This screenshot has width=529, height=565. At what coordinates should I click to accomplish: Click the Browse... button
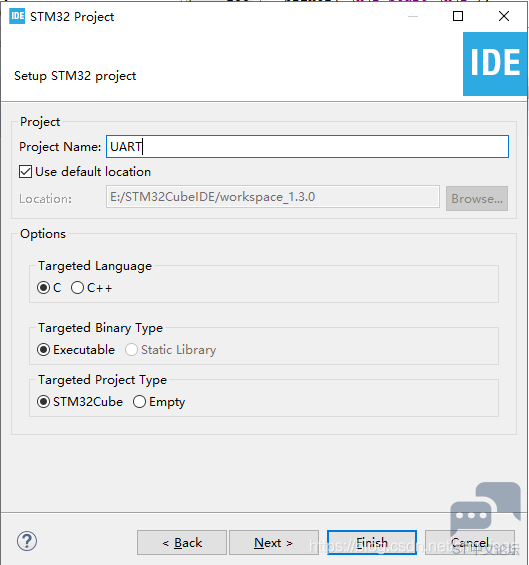[477, 199]
